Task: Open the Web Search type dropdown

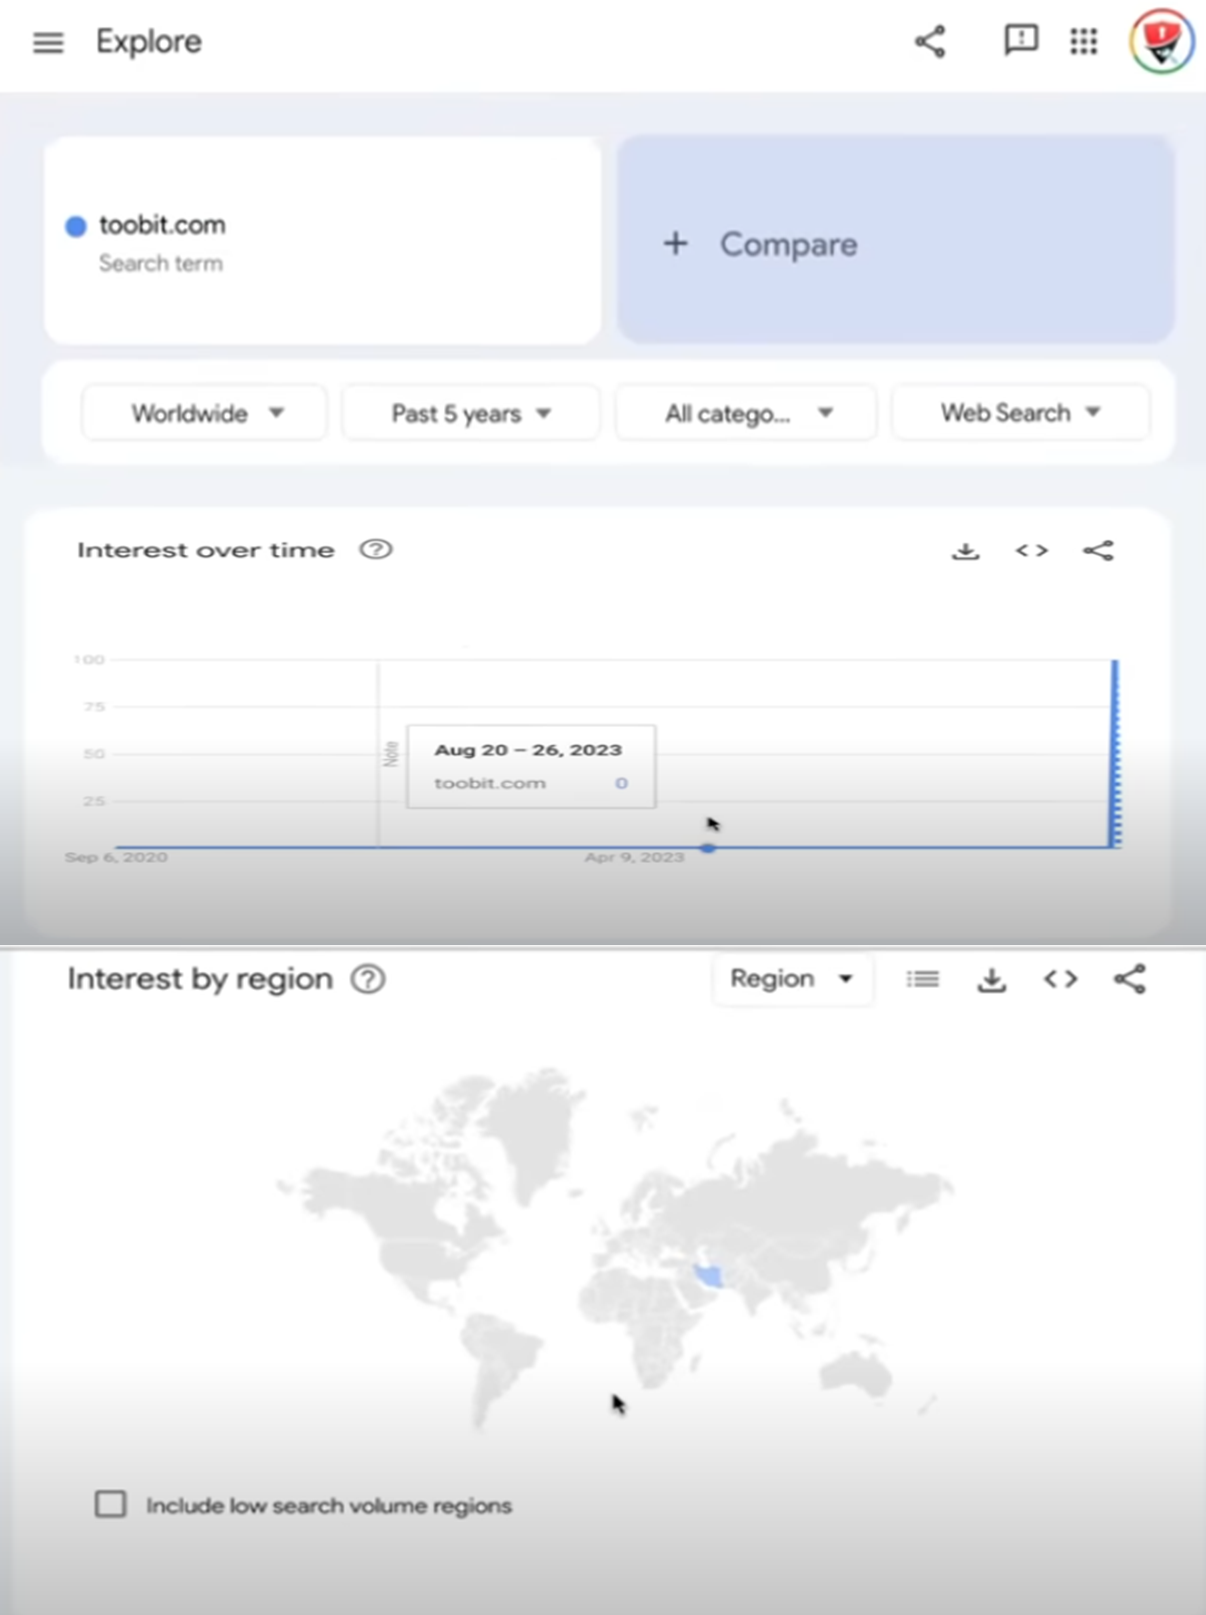Action: (x=1021, y=412)
